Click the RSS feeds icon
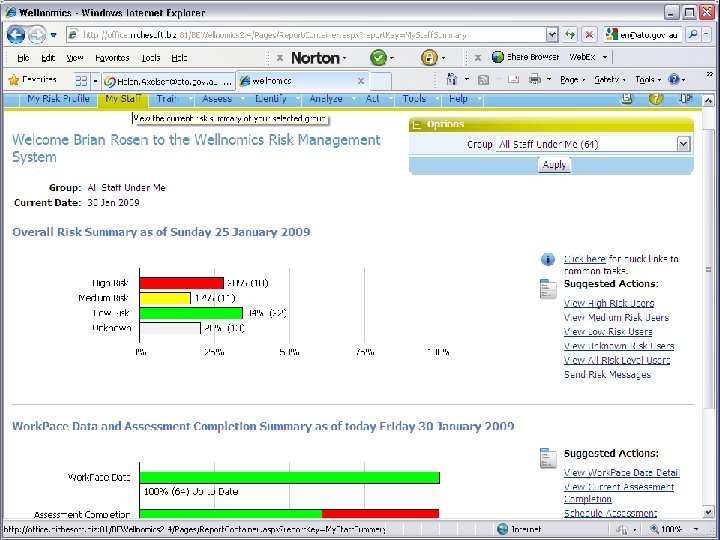This screenshot has height=540, width=720. (483, 80)
